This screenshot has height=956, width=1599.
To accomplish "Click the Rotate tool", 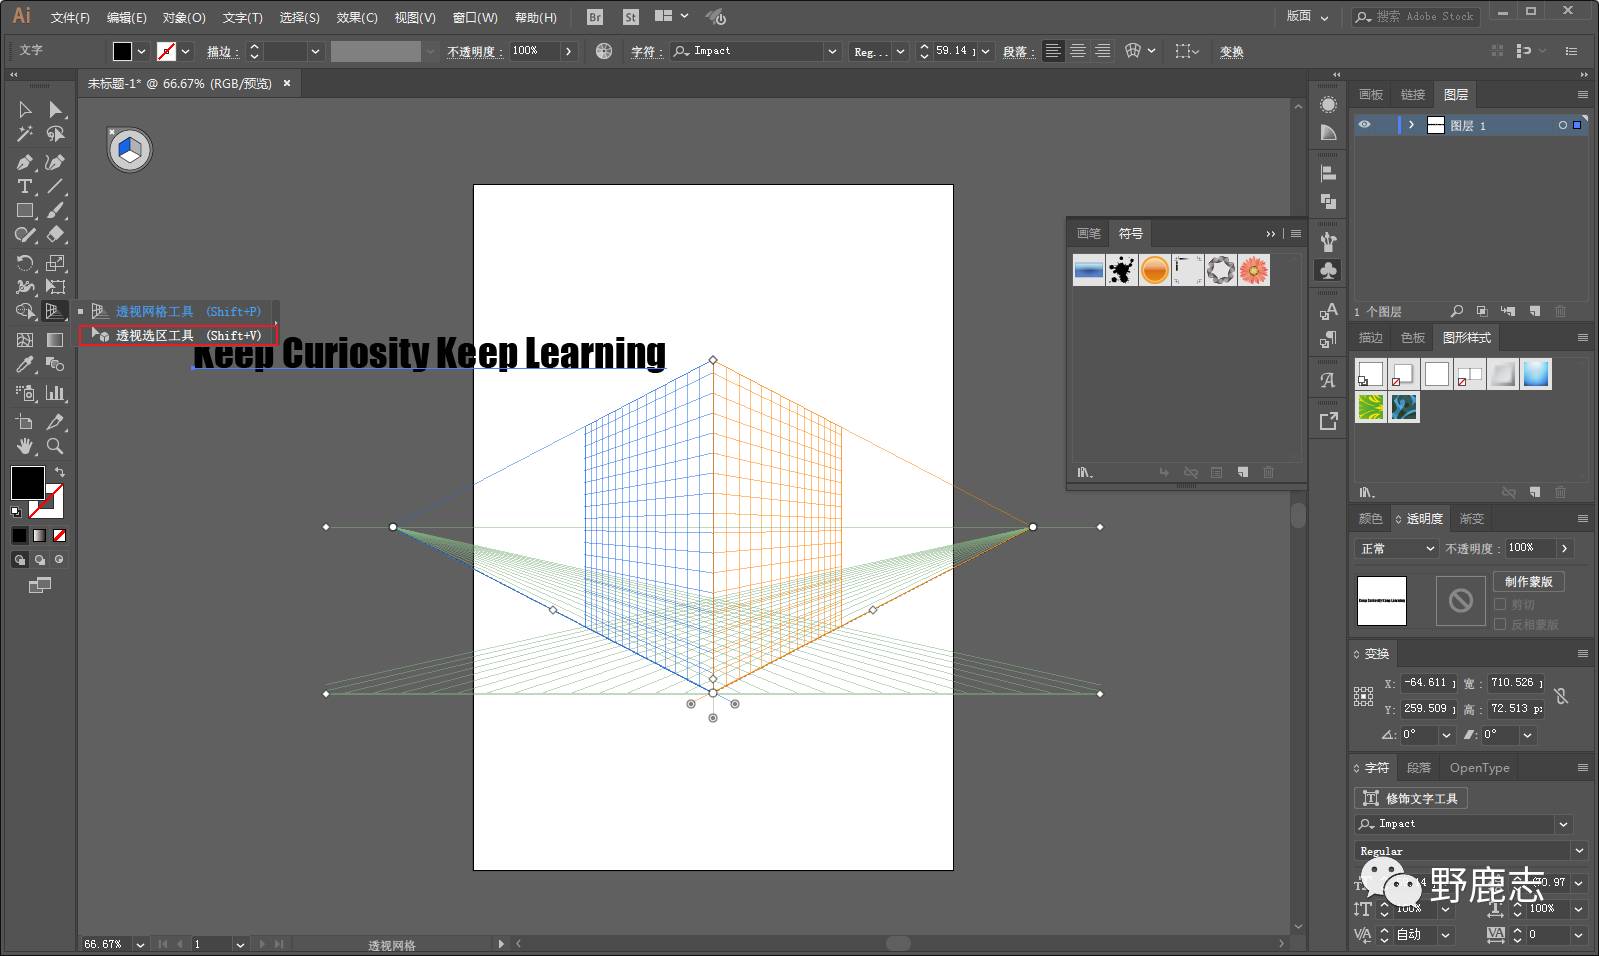I will (25, 263).
